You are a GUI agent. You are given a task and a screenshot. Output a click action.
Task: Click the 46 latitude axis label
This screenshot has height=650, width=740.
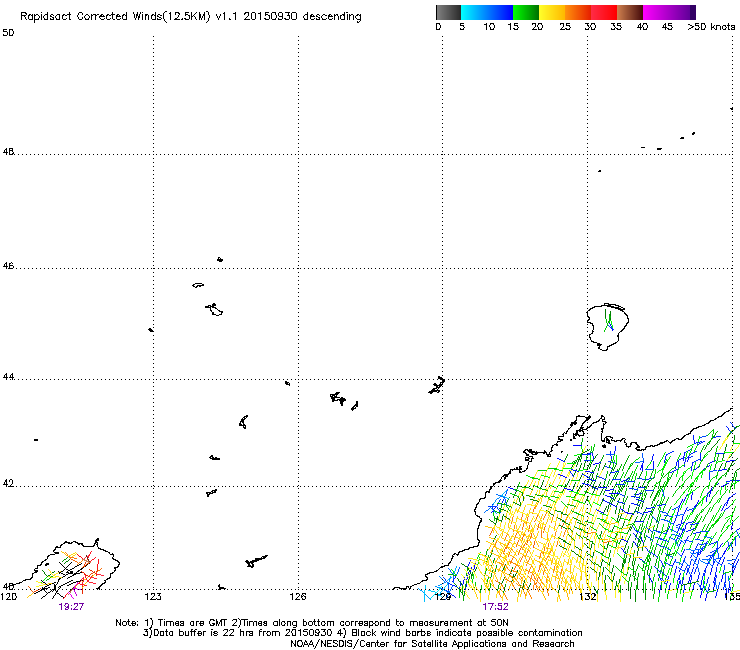(x=8, y=266)
